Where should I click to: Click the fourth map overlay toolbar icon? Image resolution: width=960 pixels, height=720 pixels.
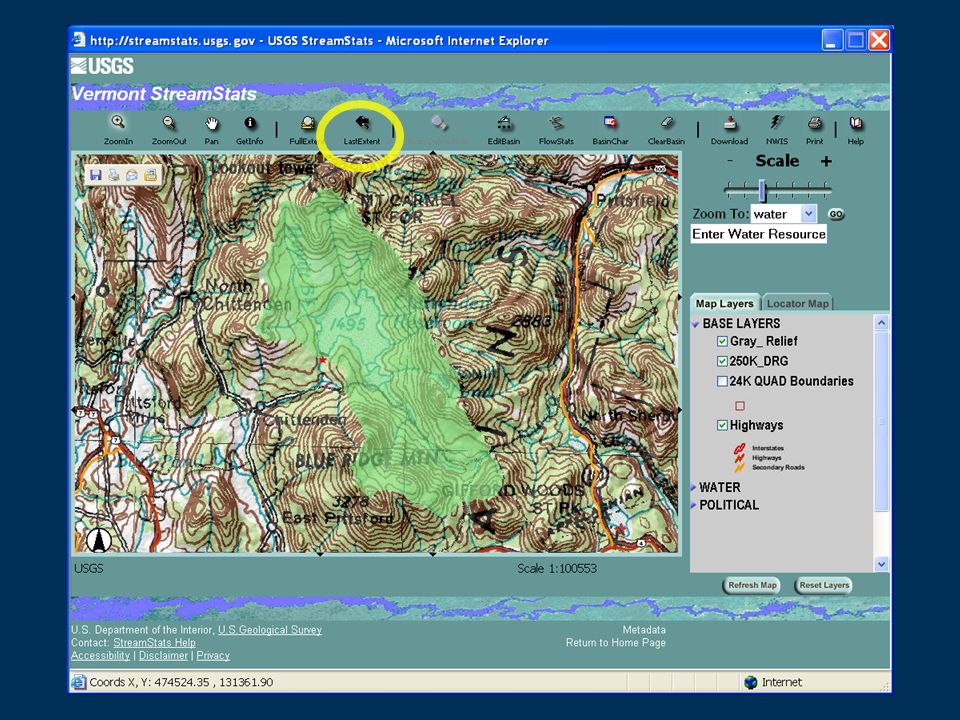pyautogui.click(x=150, y=175)
